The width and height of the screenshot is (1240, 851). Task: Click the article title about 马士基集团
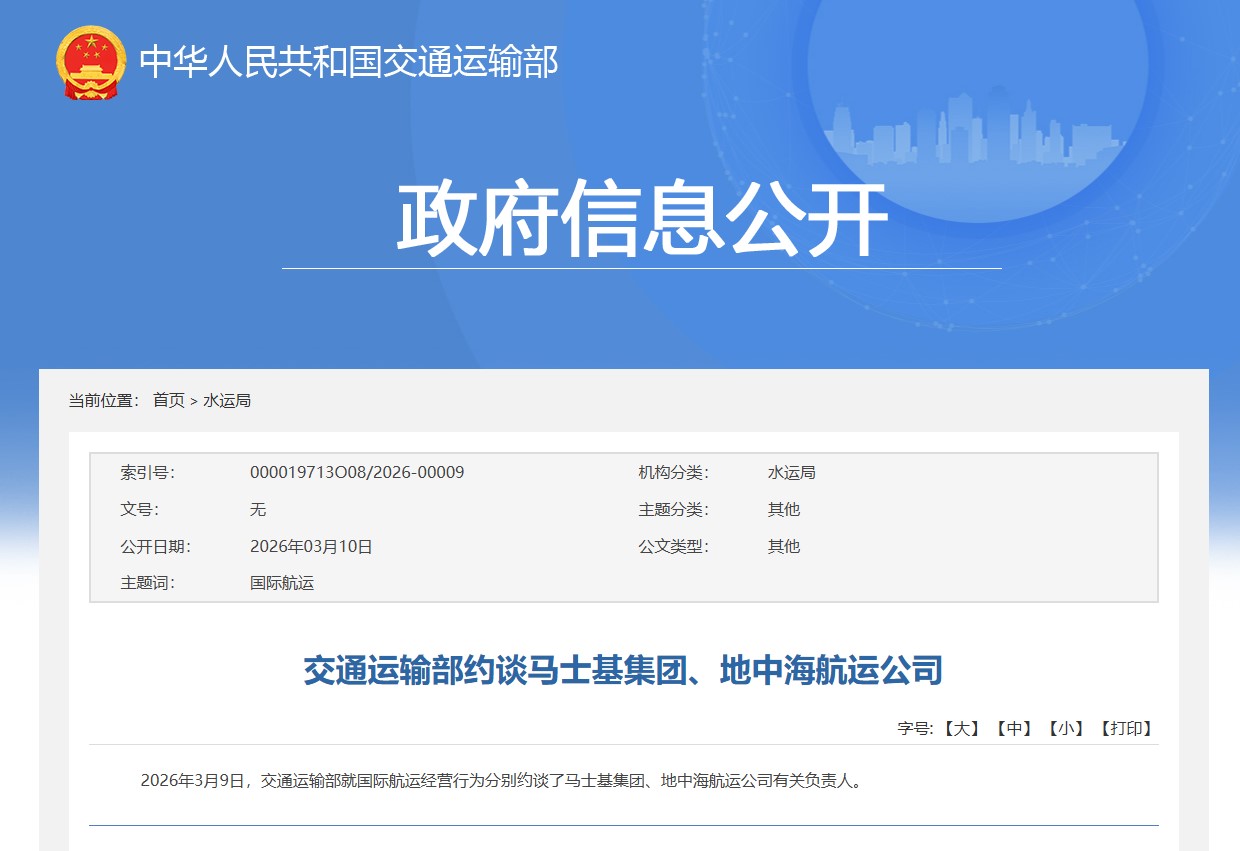coord(623,671)
